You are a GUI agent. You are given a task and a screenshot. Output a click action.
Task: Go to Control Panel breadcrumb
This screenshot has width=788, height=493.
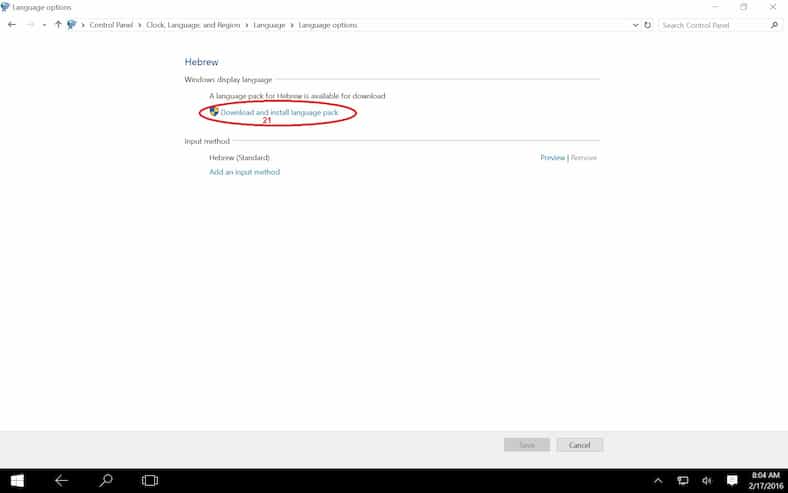[x=111, y=25]
